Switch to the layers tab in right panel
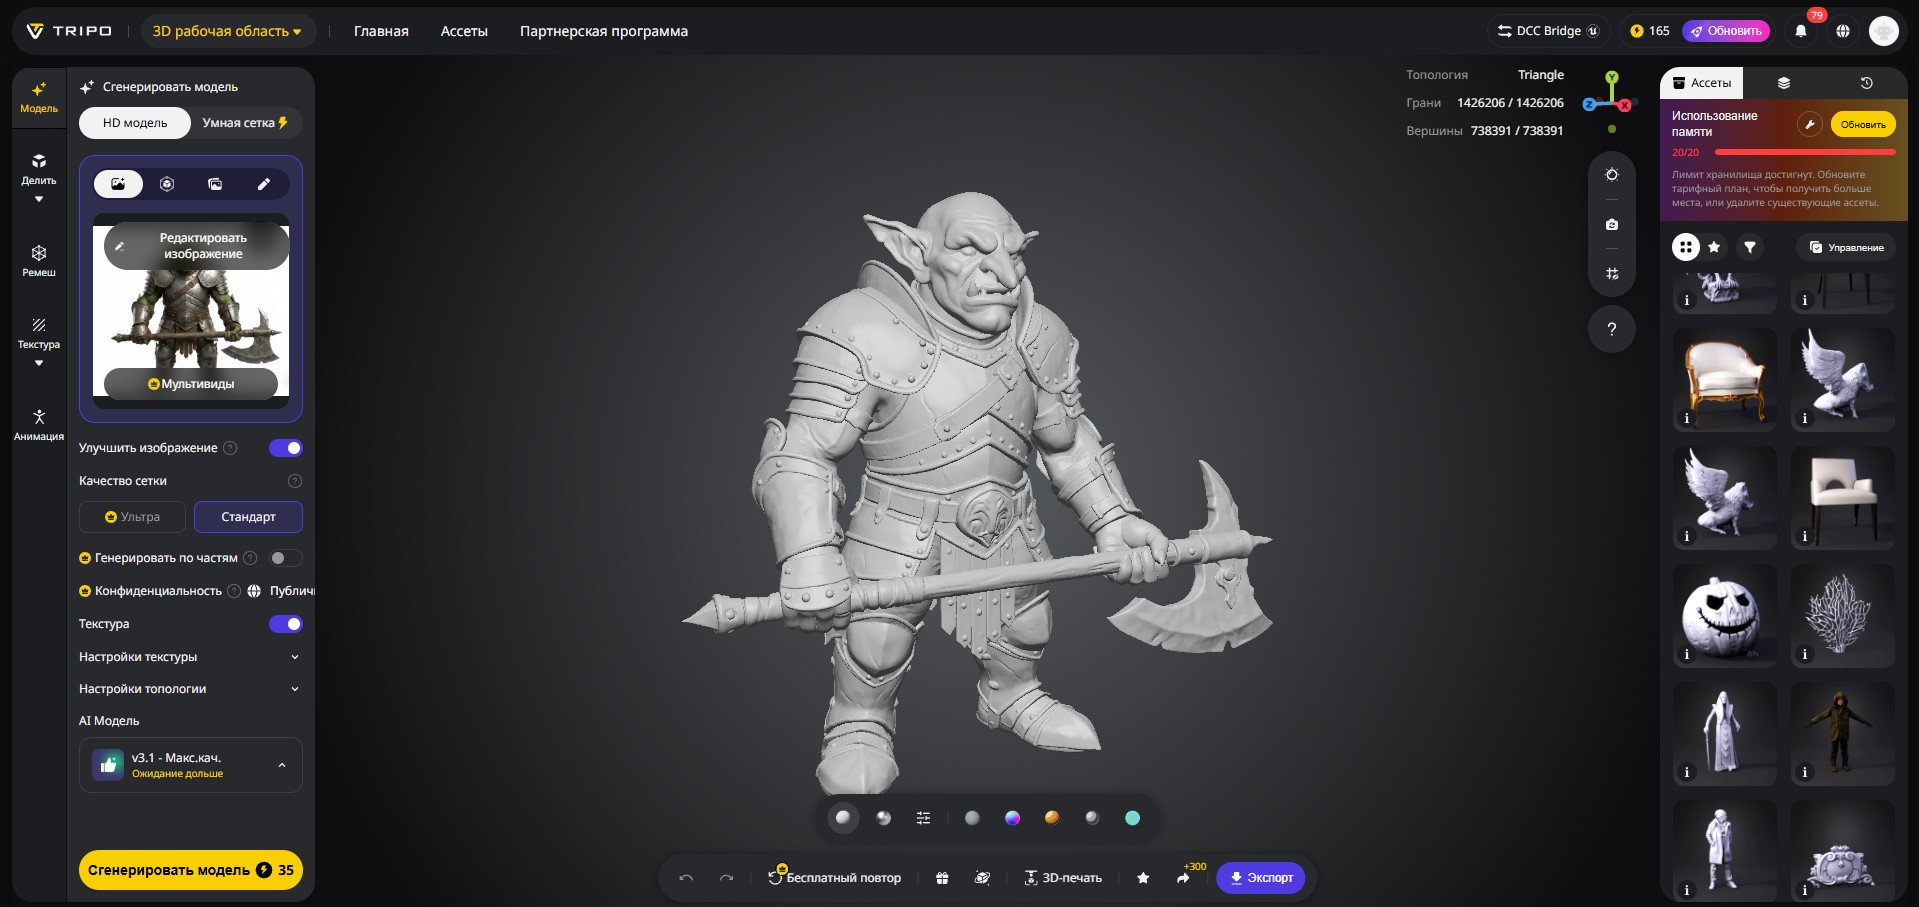The image size is (1919, 907). (1784, 83)
